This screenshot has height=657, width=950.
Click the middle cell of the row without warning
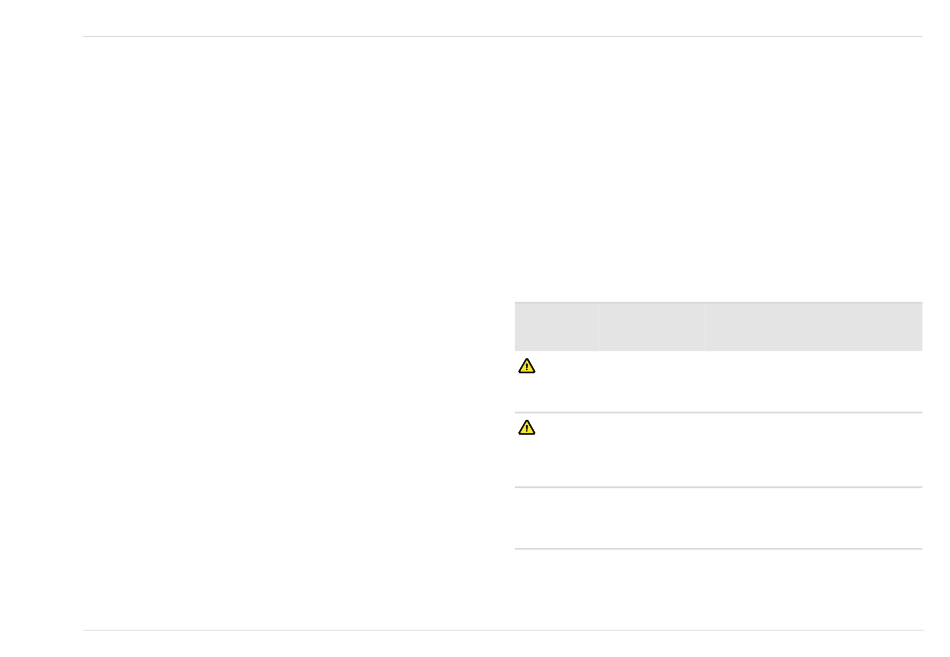(x=652, y=518)
